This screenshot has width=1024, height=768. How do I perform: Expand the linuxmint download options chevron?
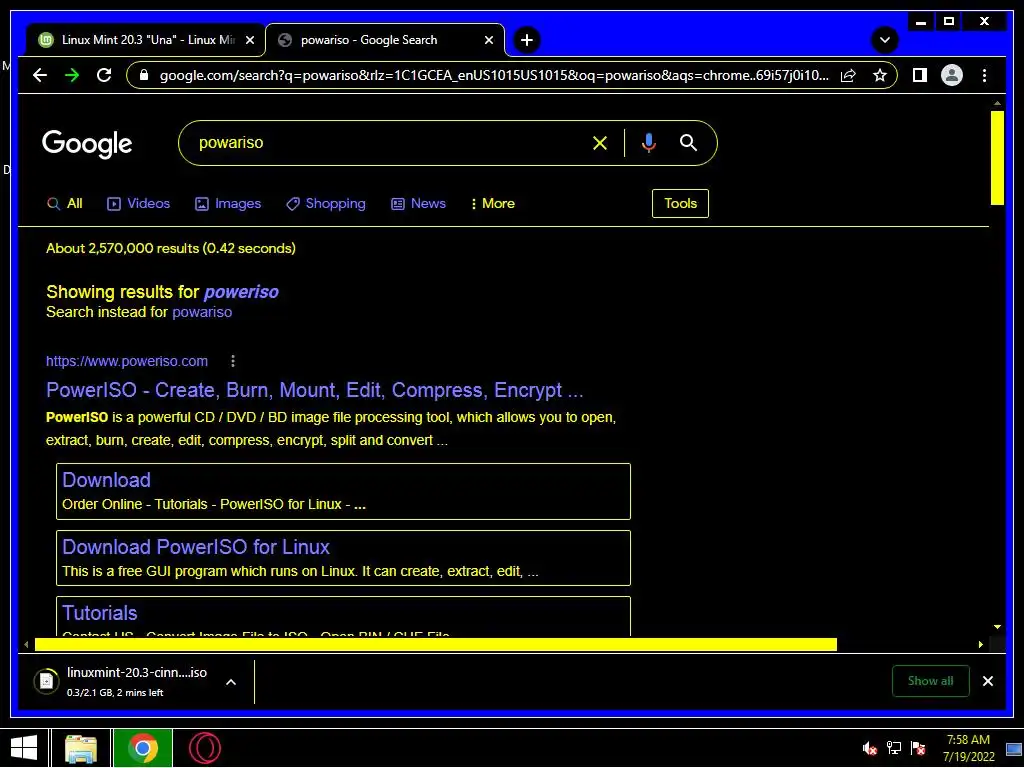[231, 682]
